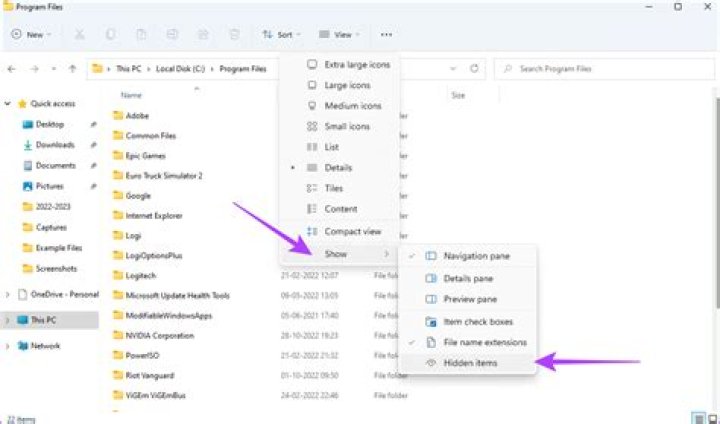The height and width of the screenshot is (424, 720).
Task: Select Details layout in View menu
Action: 339,168
